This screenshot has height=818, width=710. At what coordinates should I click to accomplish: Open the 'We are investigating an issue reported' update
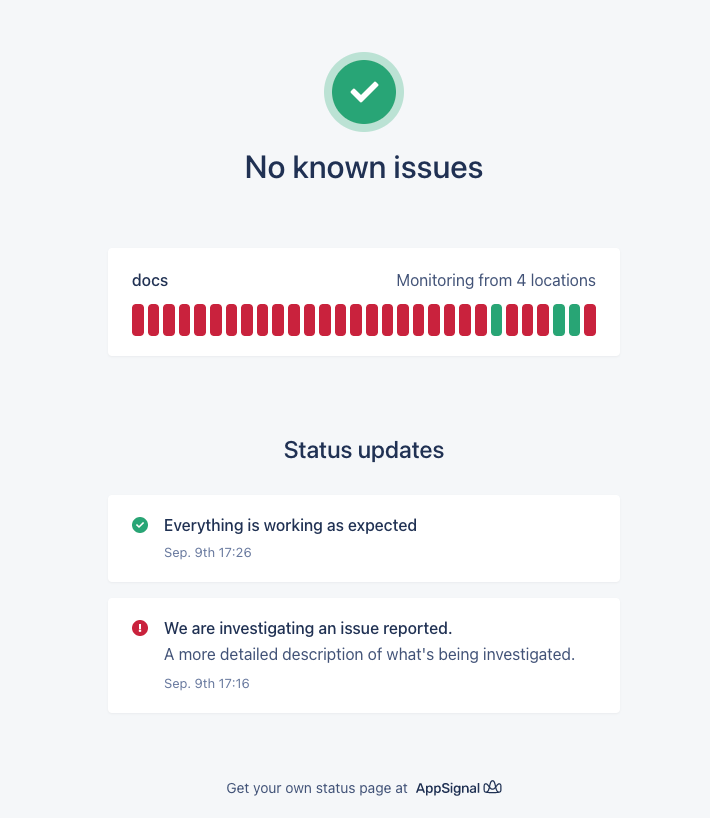coord(364,655)
